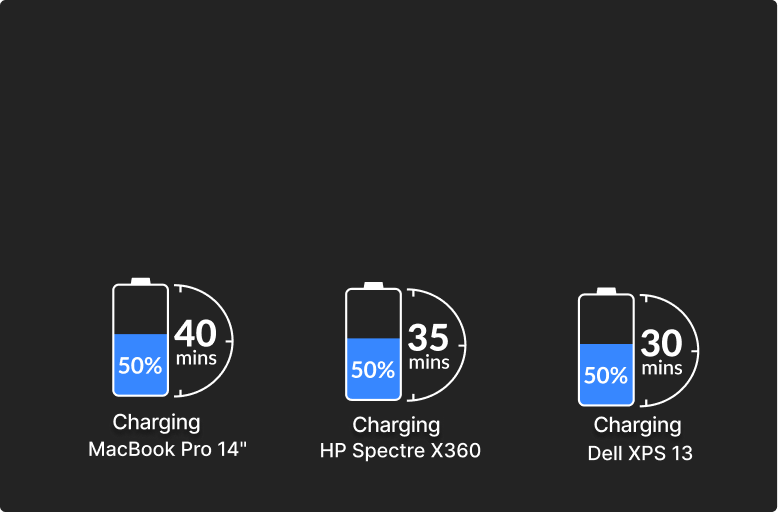Click the blue 50% fill on MacBook battery
Image resolution: width=778 pixels, height=512 pixels.
tap(140, 365)
